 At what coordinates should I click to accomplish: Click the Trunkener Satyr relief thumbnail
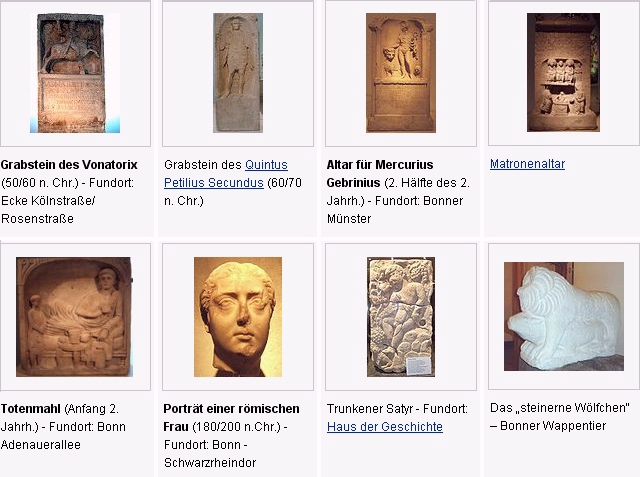pyautogui.click(x=401, y=317)
